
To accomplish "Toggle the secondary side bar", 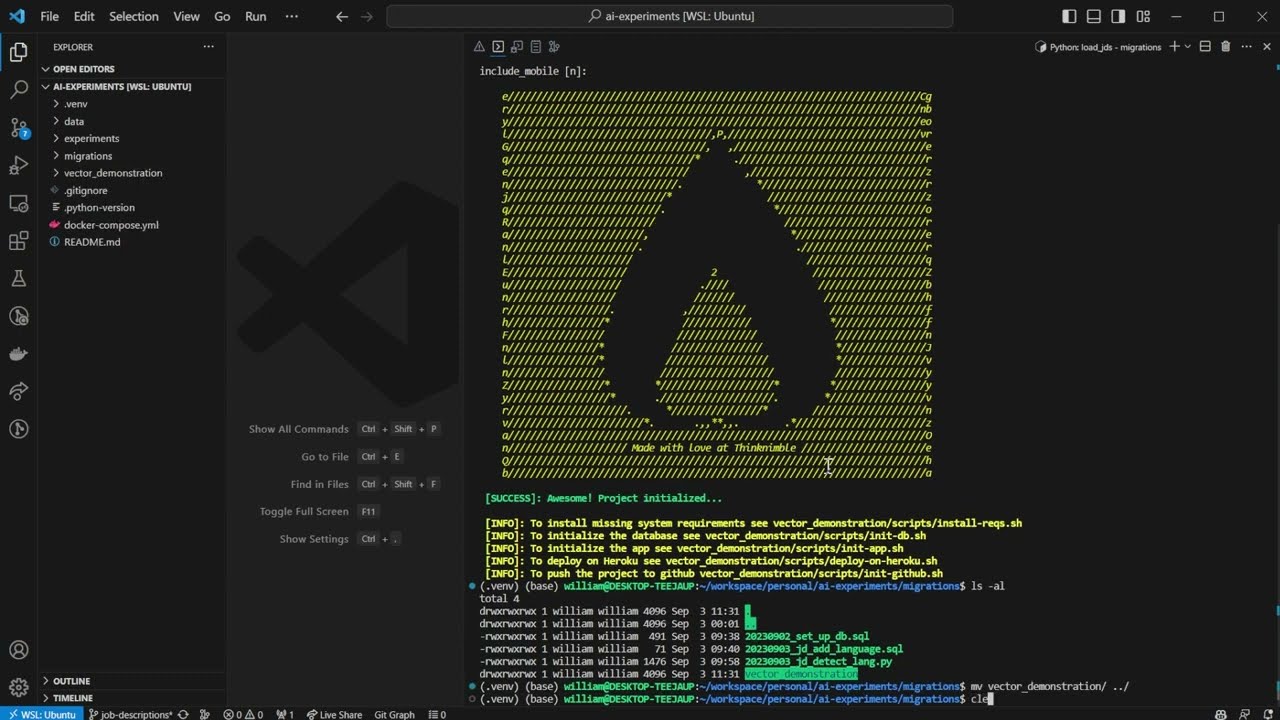I will (x=1118, y=16).
